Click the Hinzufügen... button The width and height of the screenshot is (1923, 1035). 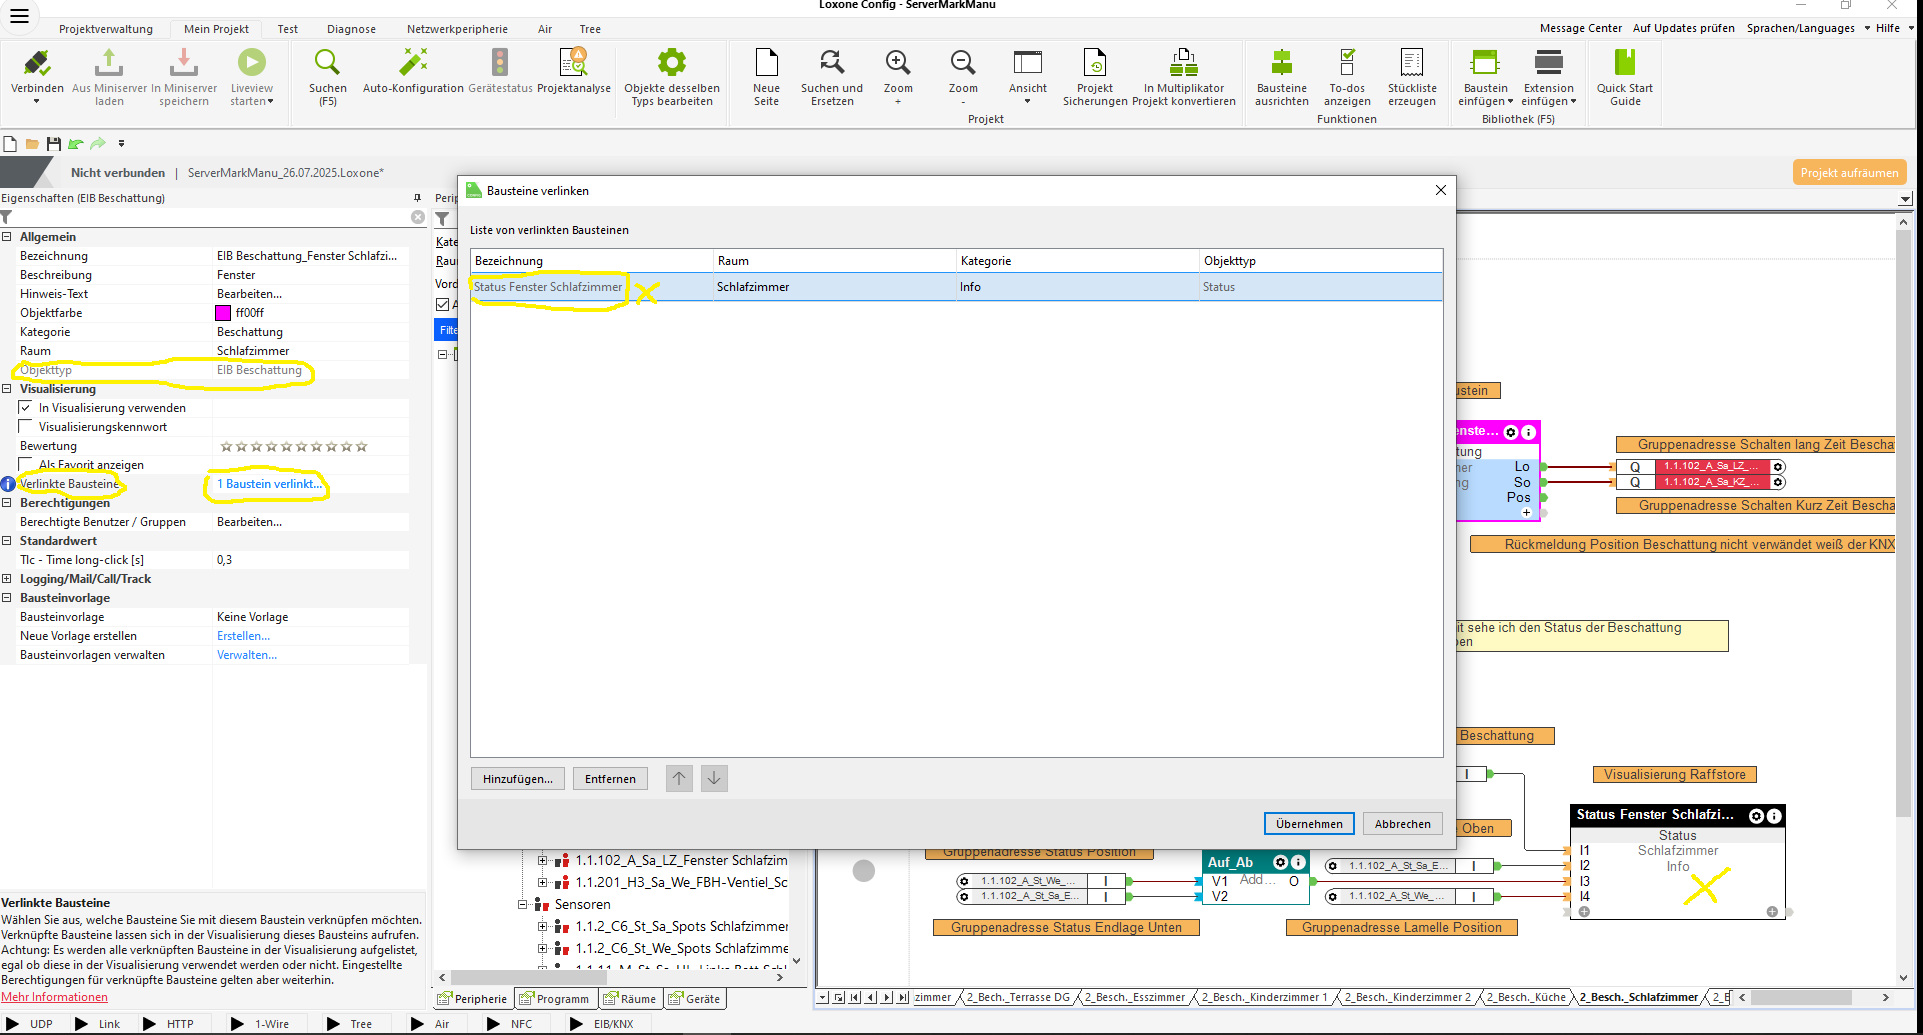coord(517,779)
